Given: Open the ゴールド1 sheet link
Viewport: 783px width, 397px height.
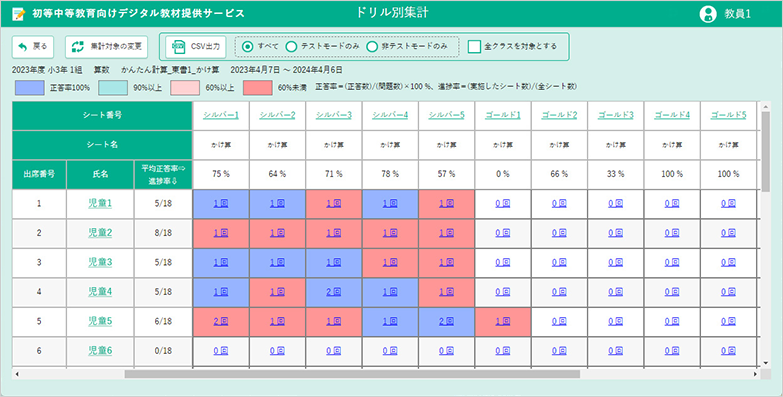Looking at the screenshot, I should click(x=503, y=115).
